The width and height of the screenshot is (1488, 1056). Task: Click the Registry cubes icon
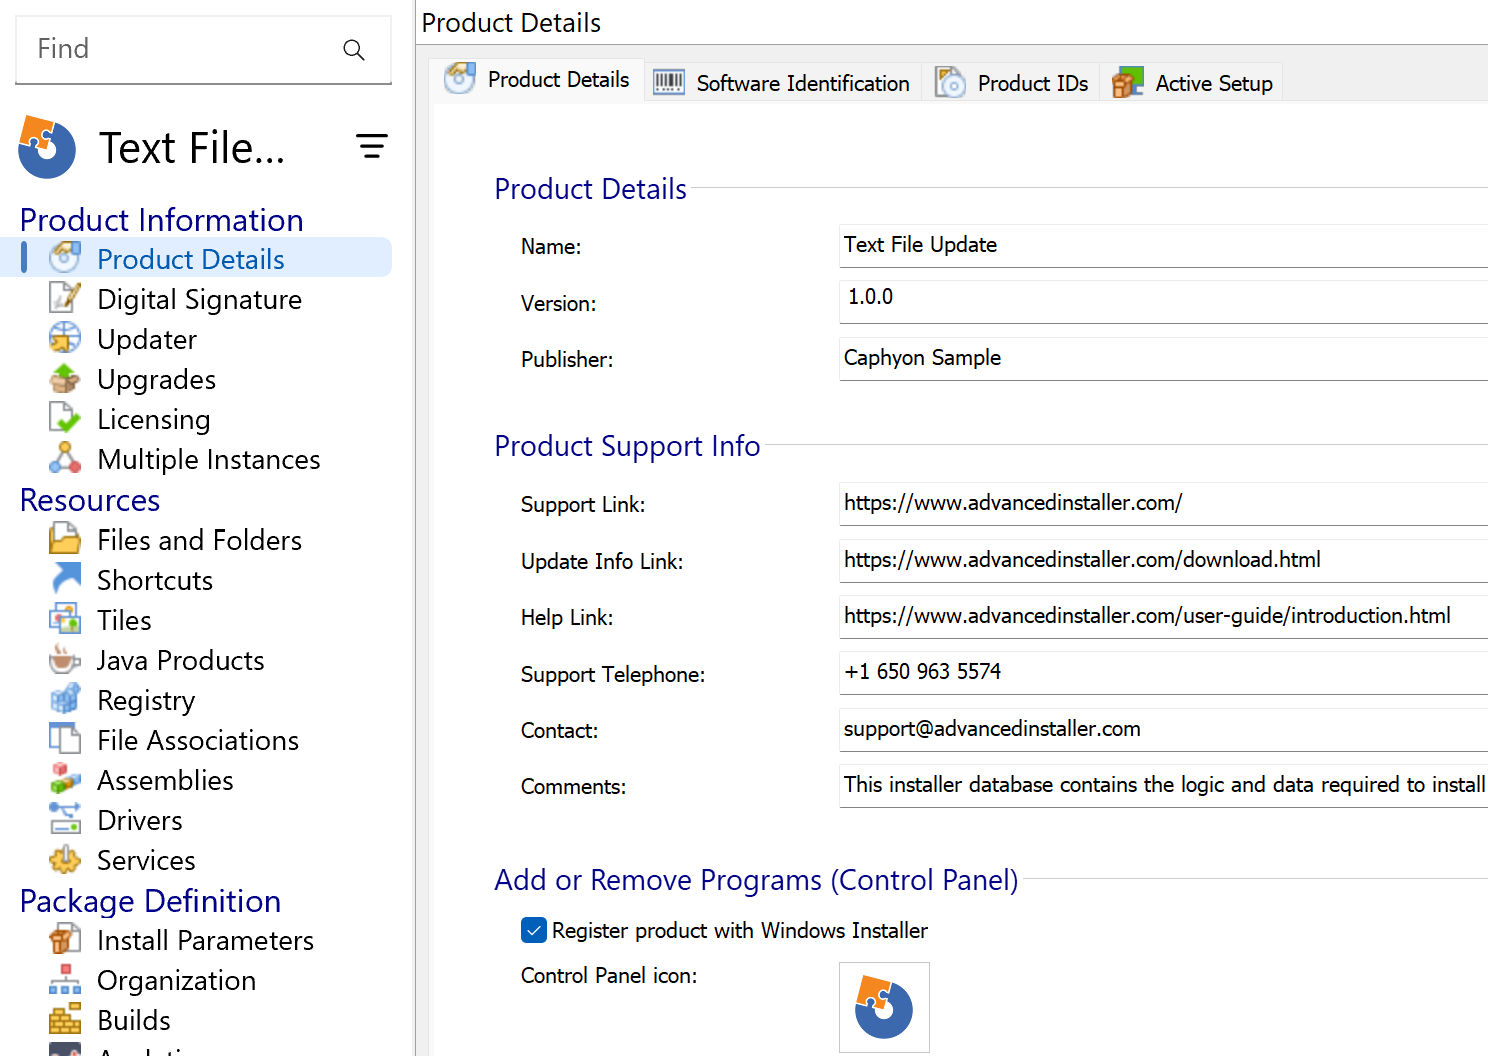(65, 699)
